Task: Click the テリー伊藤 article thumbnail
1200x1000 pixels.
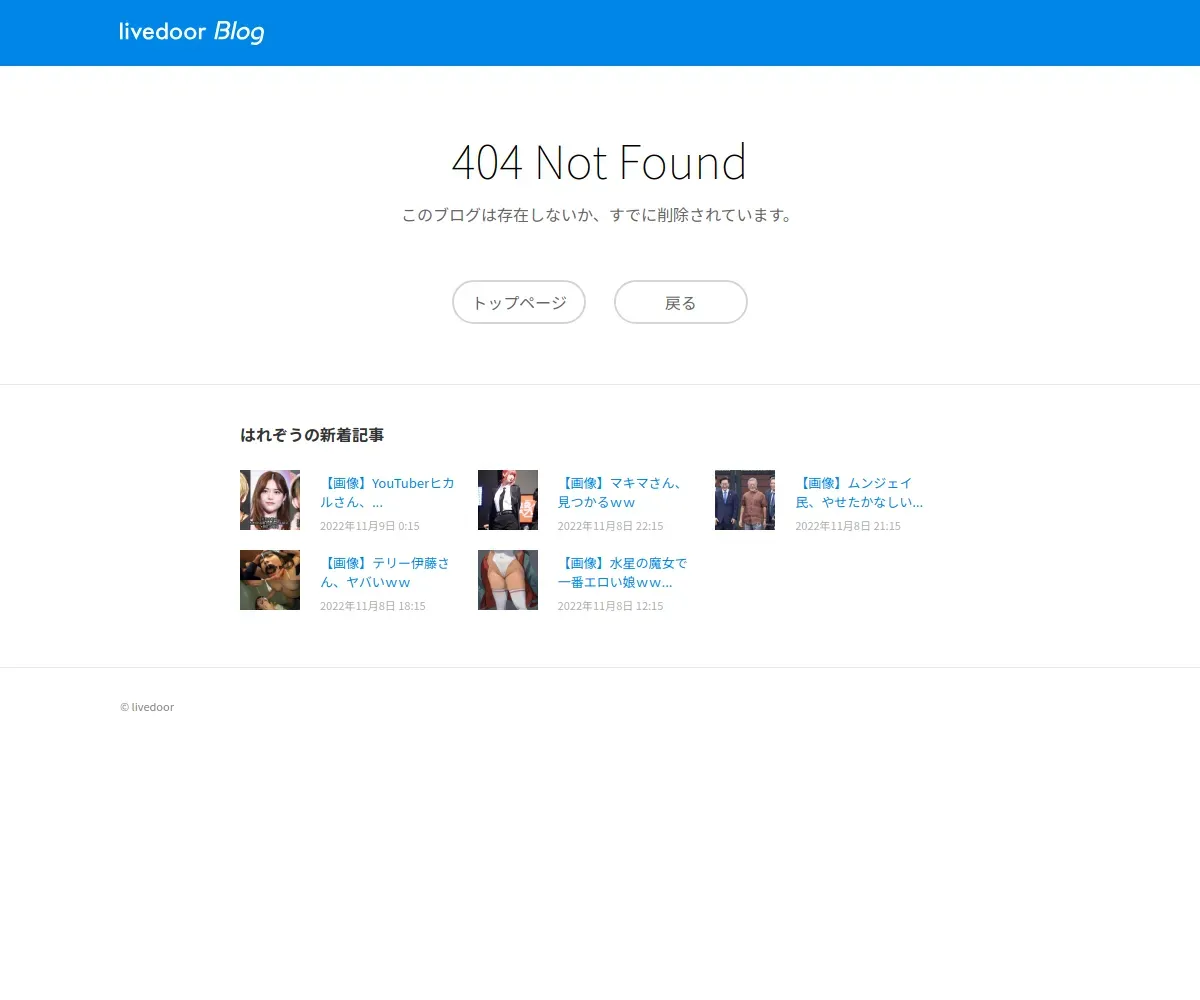Action: coord(270,580)
